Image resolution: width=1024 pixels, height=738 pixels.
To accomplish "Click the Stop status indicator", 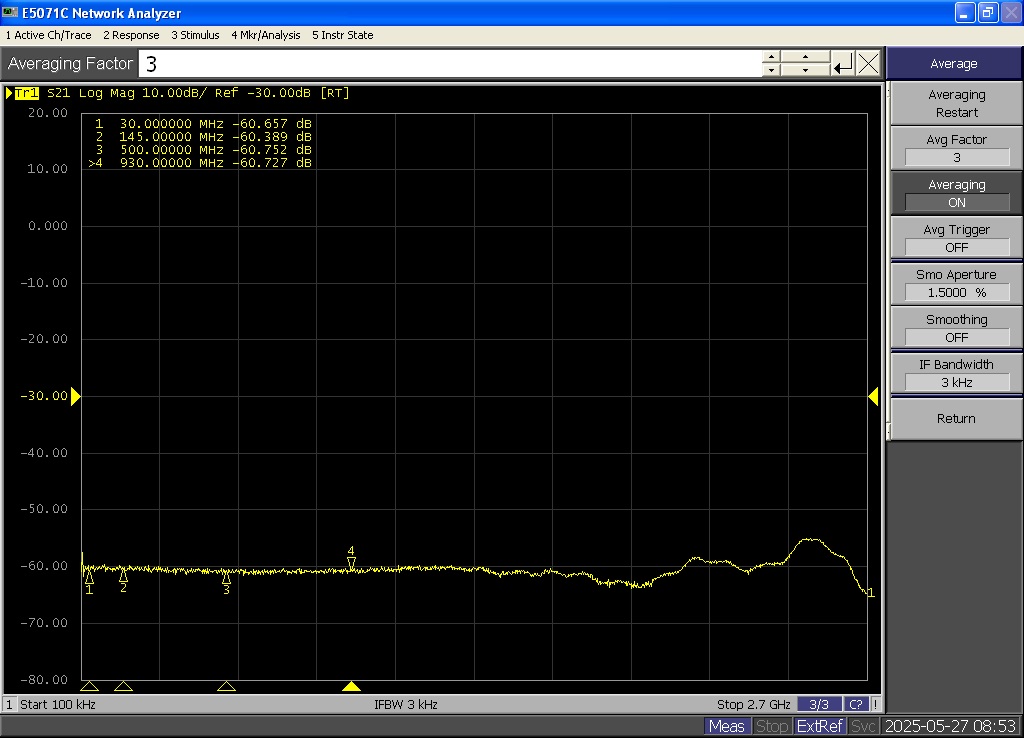I will coord(771,726).
